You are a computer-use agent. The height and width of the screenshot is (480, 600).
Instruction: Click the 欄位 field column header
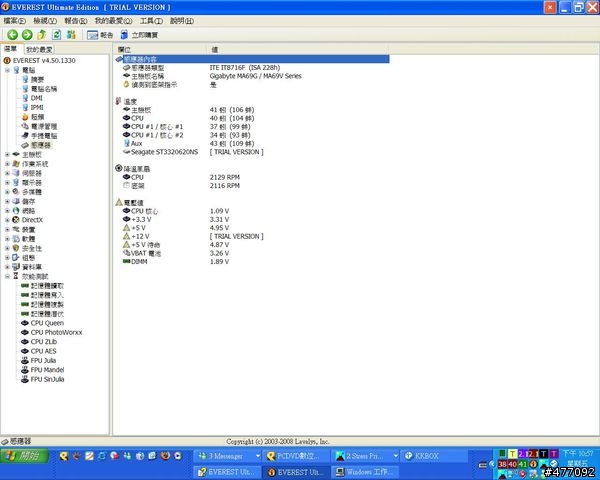point(161,50)
